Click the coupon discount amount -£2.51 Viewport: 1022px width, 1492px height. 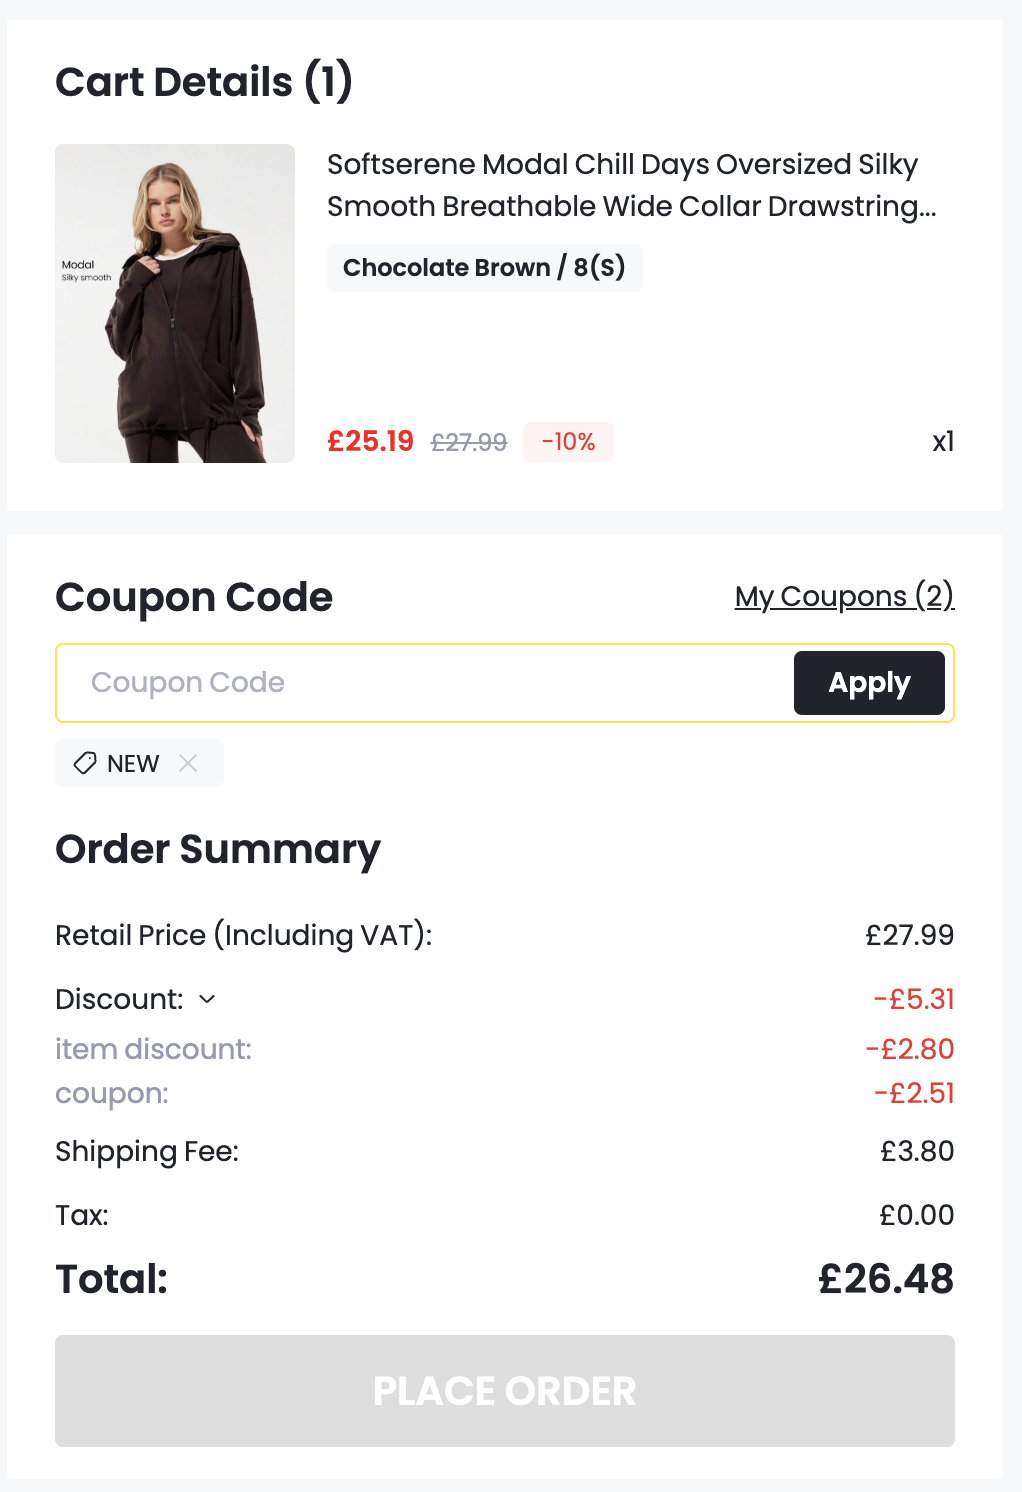(914, 1093)
